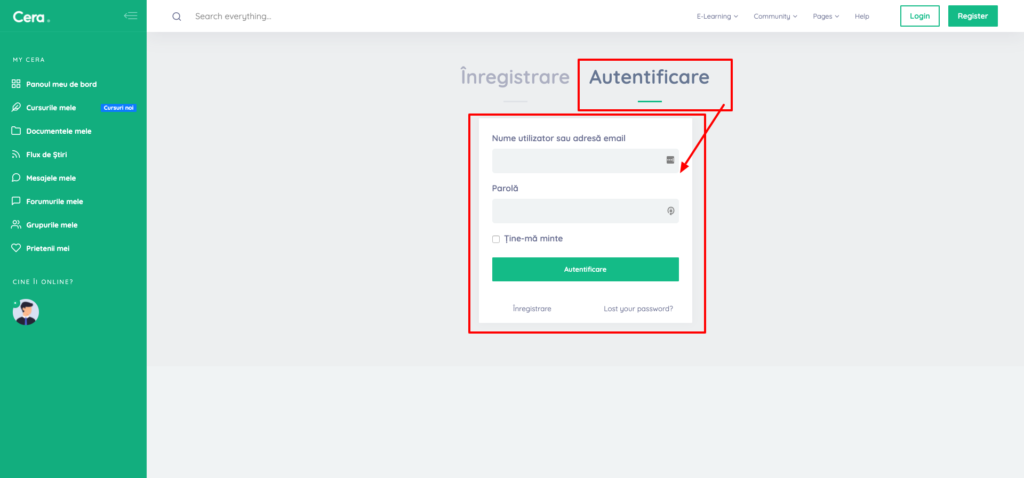Switch to the Înregistrare tab

[x=515, y=77]
